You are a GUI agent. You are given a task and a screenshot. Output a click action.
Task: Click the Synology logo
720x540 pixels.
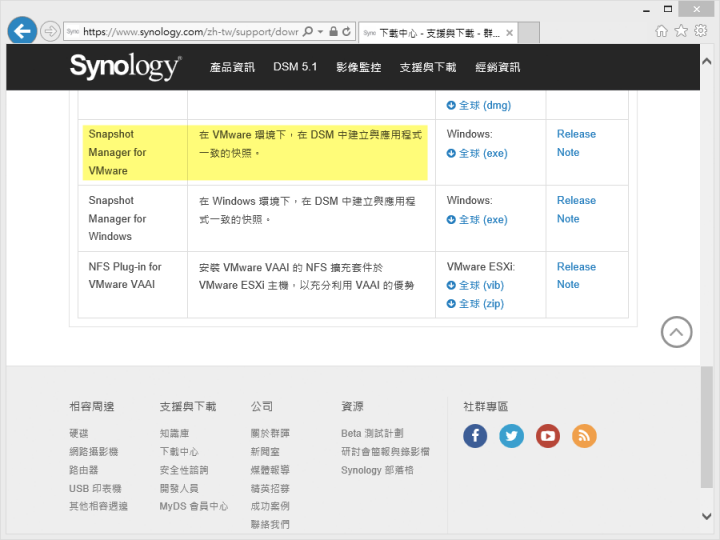coord(126,67)
